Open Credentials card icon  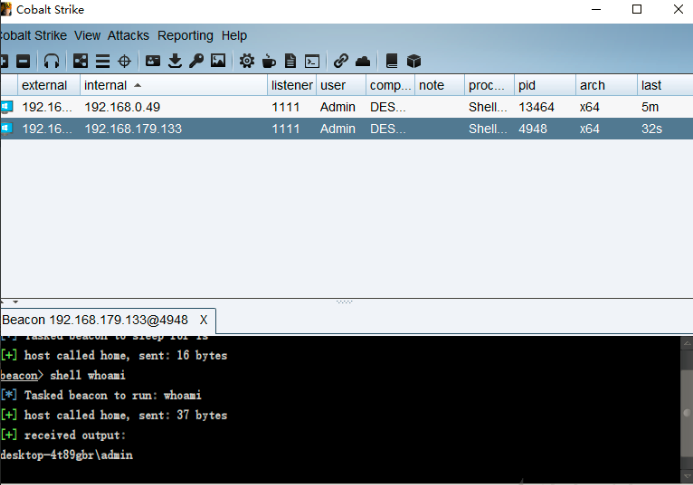(153, 61)
